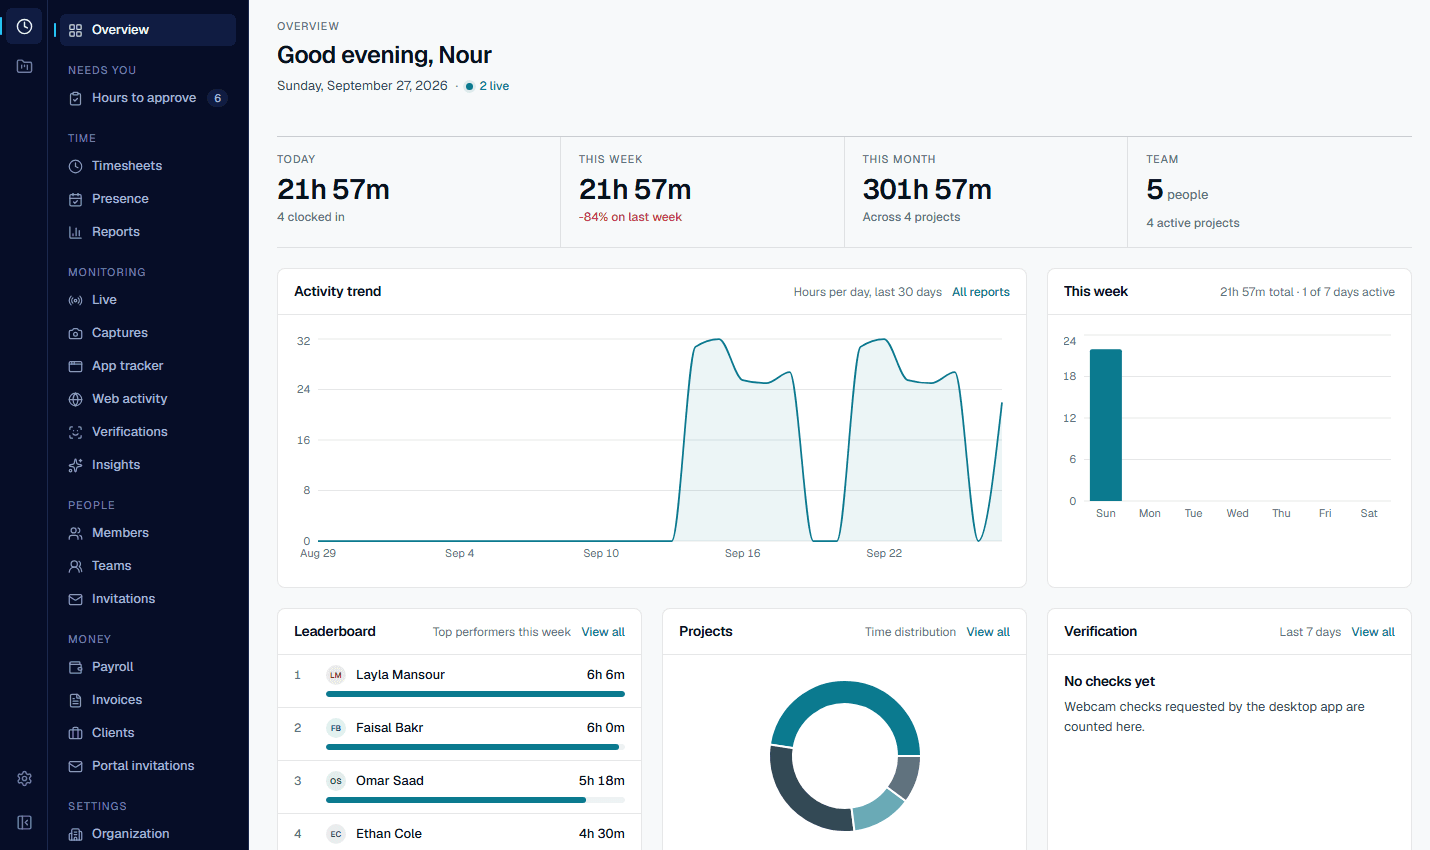Image resolution: width=1430 pixels, height=850 pixels.
Task: Open the Presence section
Action: coord(148,199)
